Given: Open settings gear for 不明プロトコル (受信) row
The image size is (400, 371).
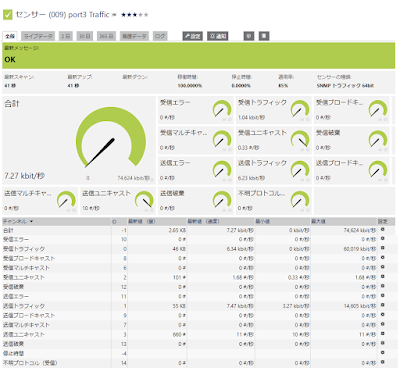Looking at the screenshot, I should (x=382, y=362).
